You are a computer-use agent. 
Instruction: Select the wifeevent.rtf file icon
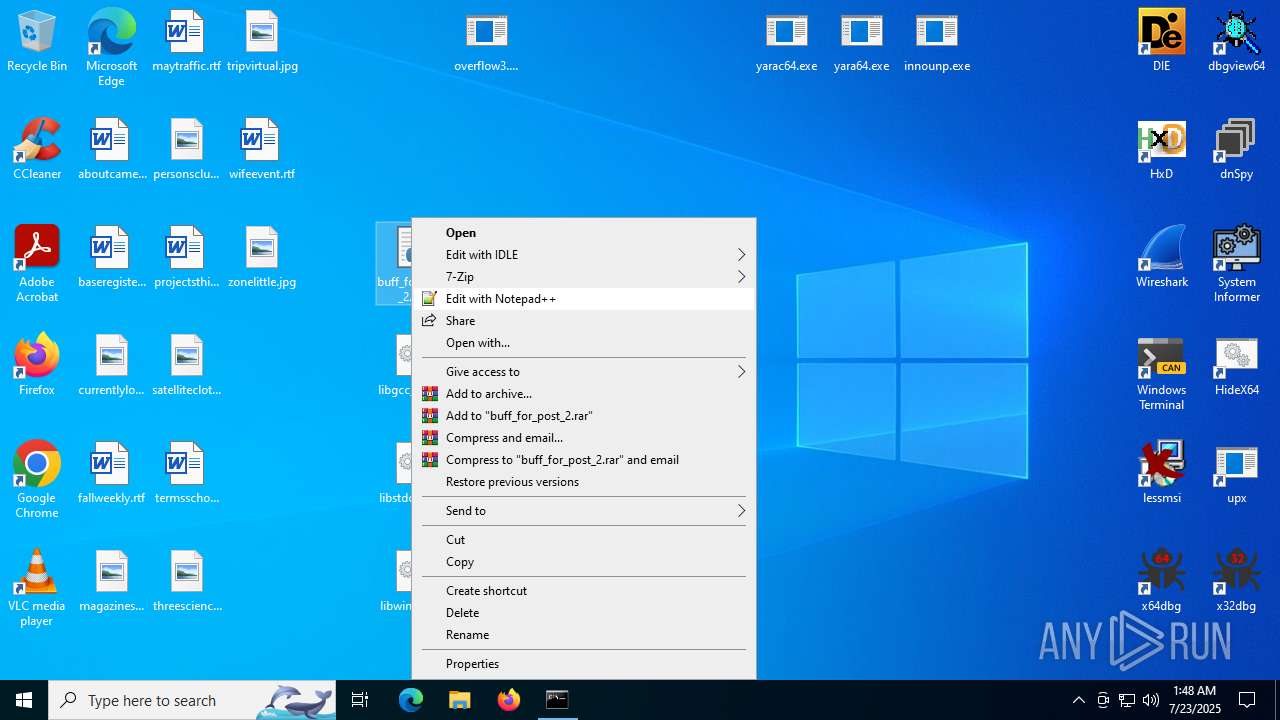pyautogui.click(x=262, y=150)
